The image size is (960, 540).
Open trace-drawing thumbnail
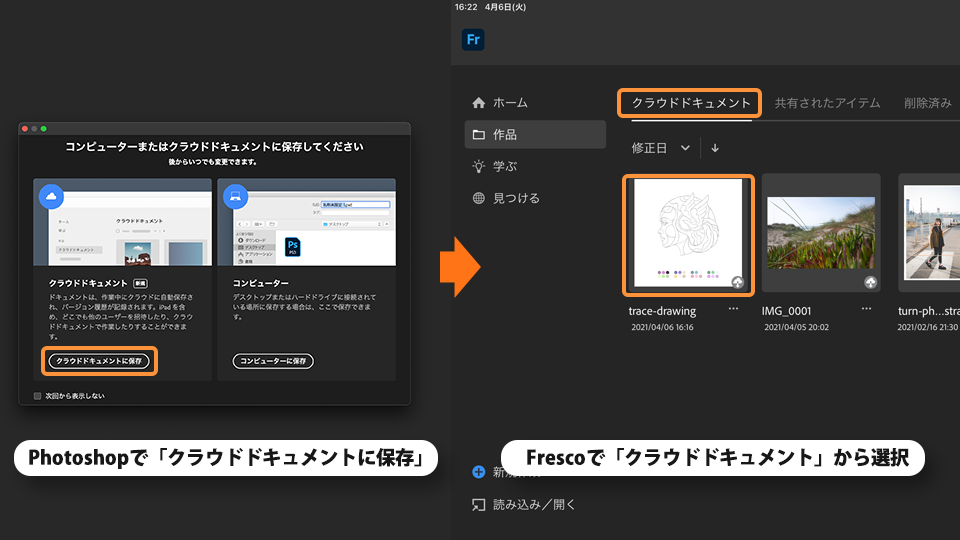tap(688, 234)
